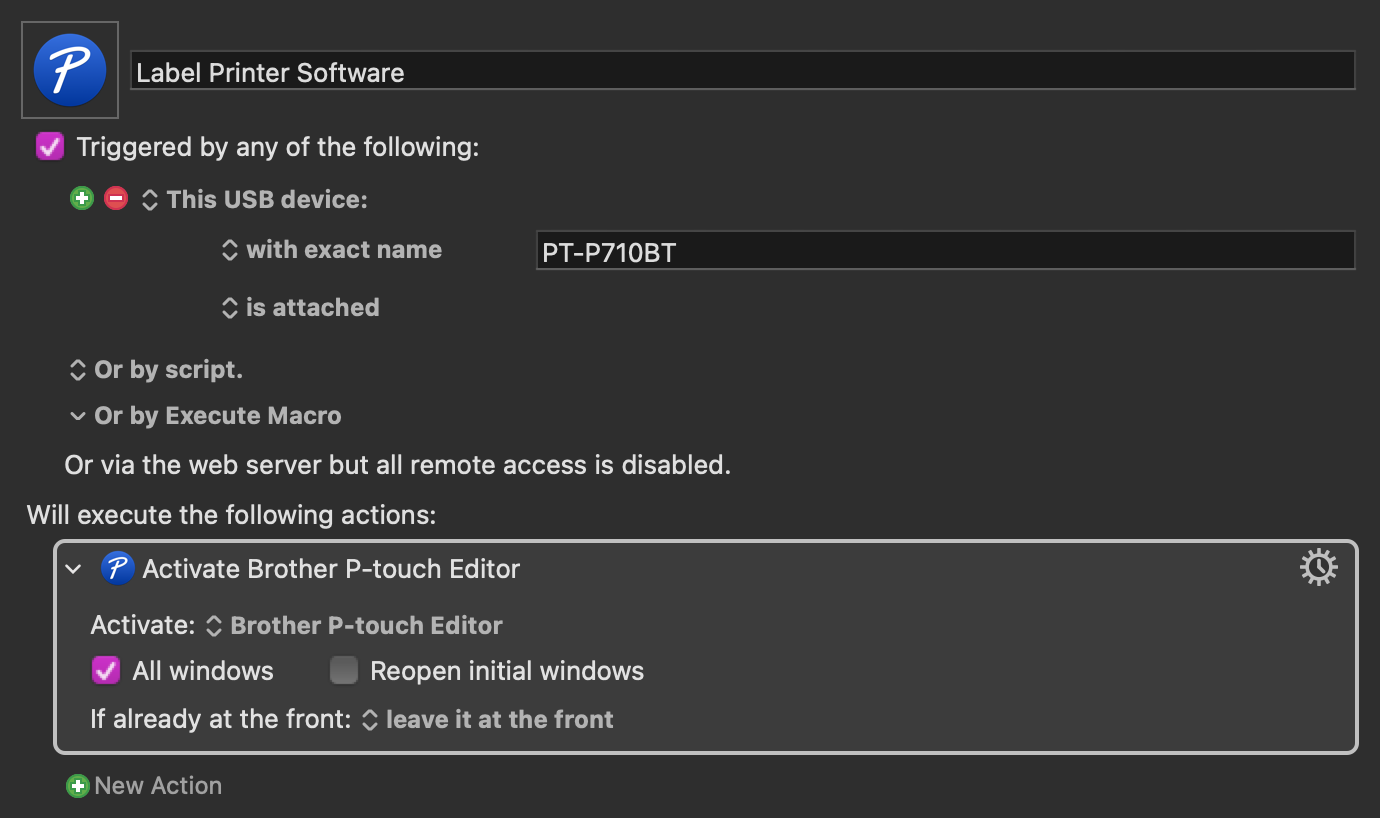Click the Brother P-touch Editor icon in the action
The height and width of the screenshot is (818, 1380).
tap(117, 568)
